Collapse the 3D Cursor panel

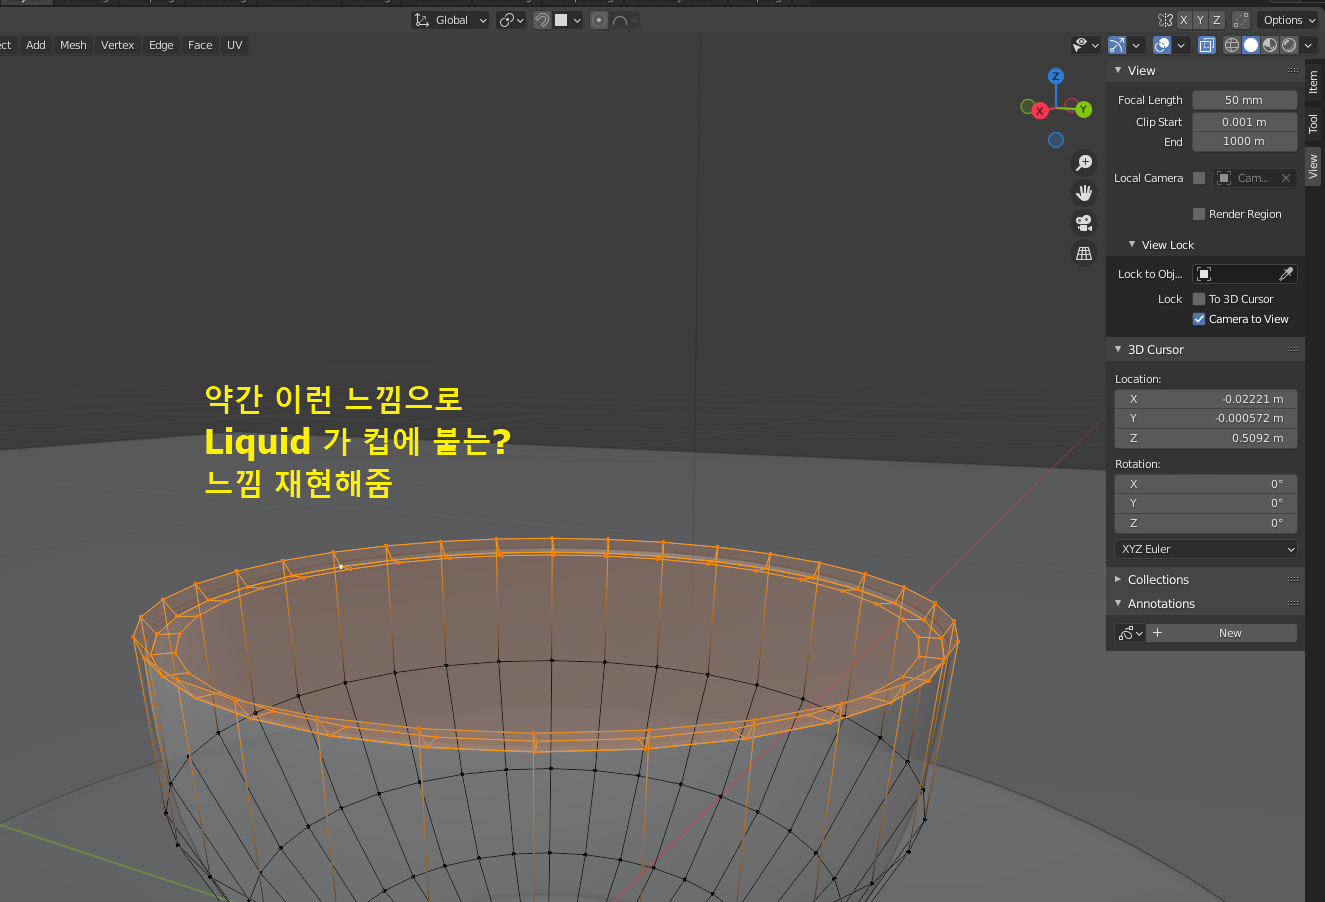[1118, 350]
